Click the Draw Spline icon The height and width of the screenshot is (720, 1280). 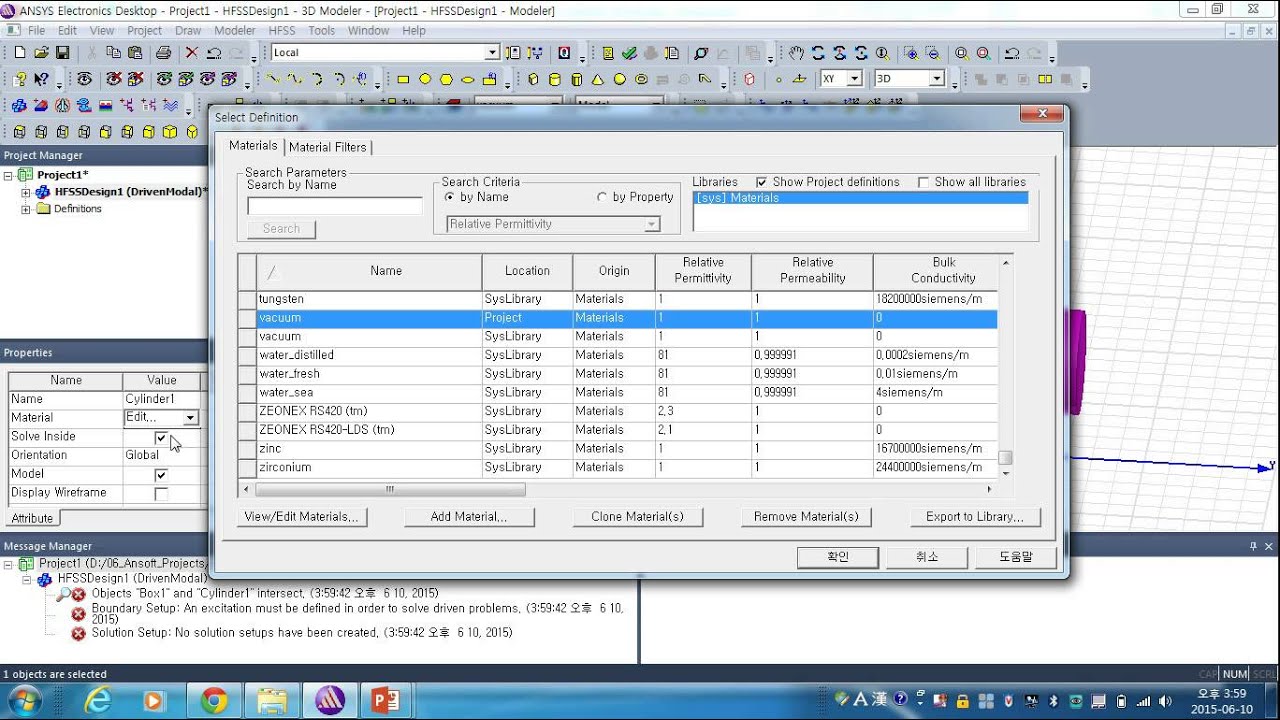click(x=295, y=79)
